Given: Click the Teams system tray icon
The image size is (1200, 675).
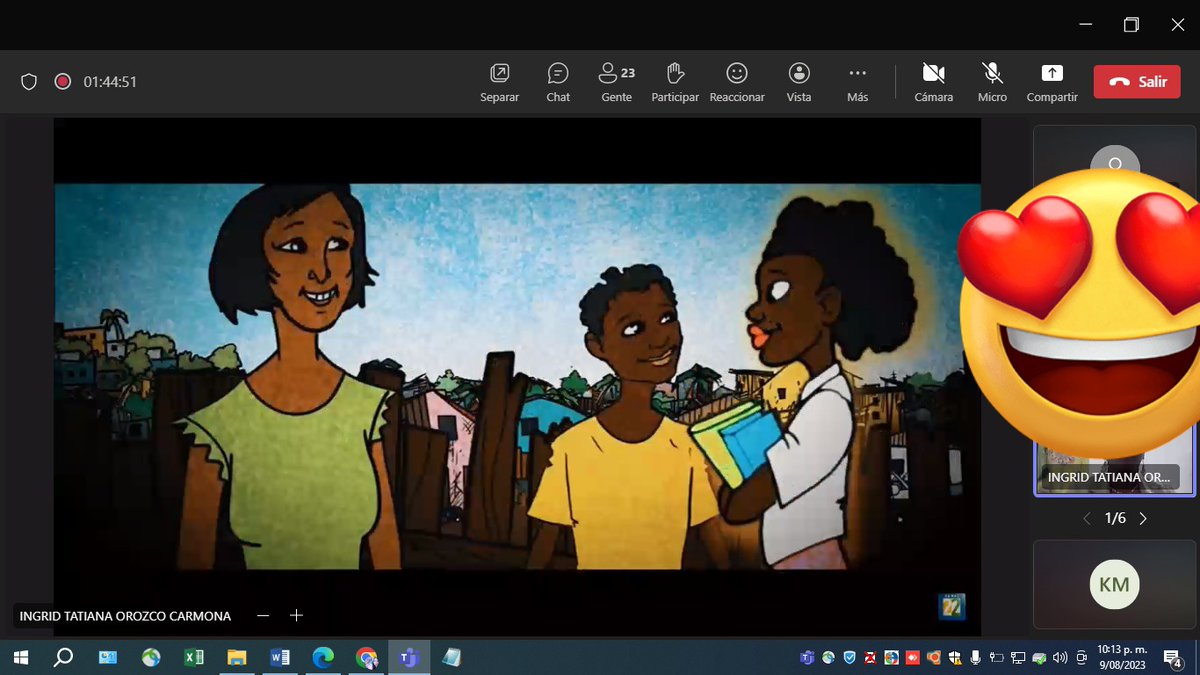Looking at the screenshot, I should 807,657.
